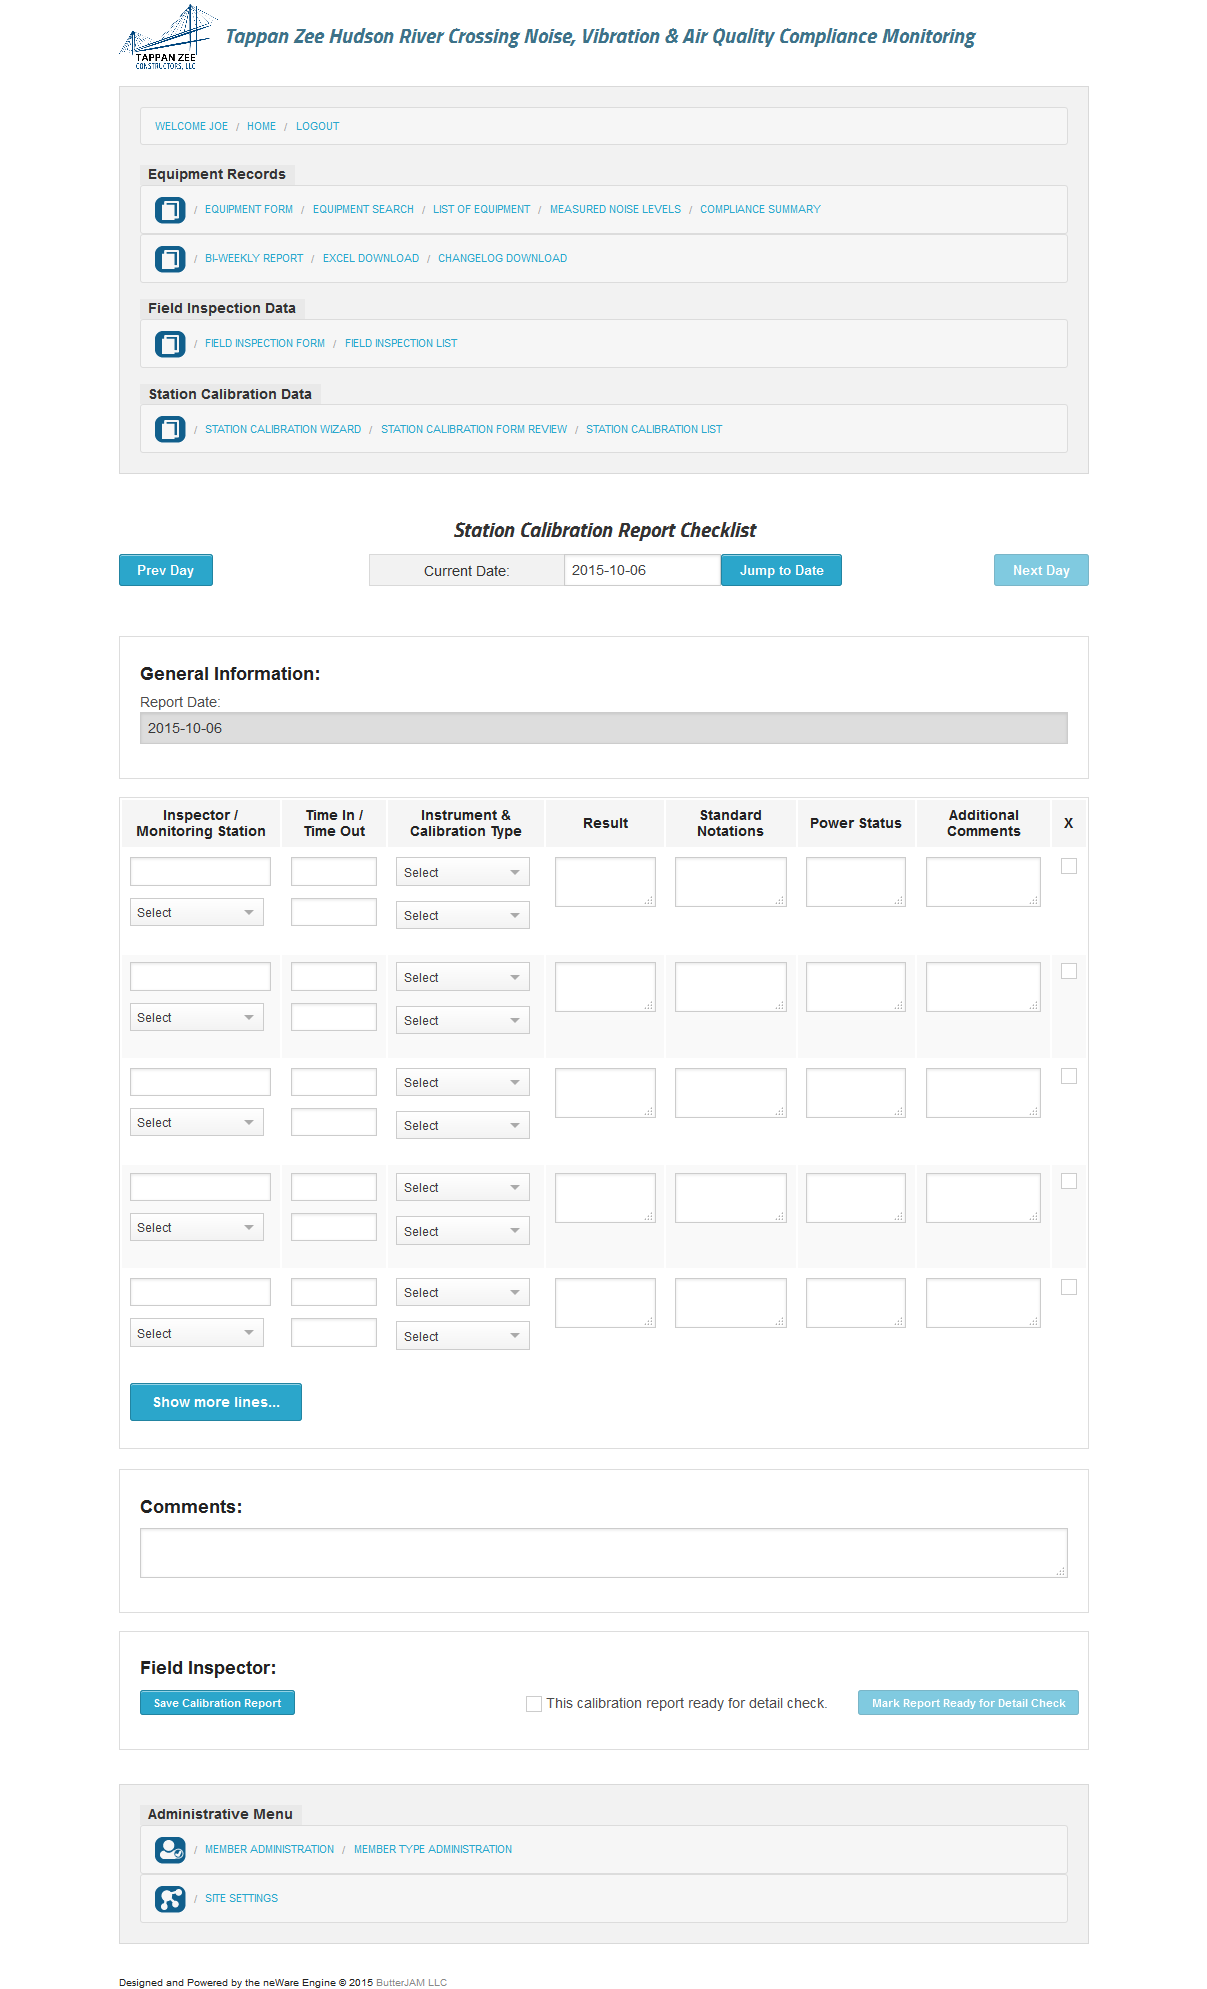The image size is (1207, 1989).
Task: Click the Station Calibration Data document icon
Action: coord(170,430)
